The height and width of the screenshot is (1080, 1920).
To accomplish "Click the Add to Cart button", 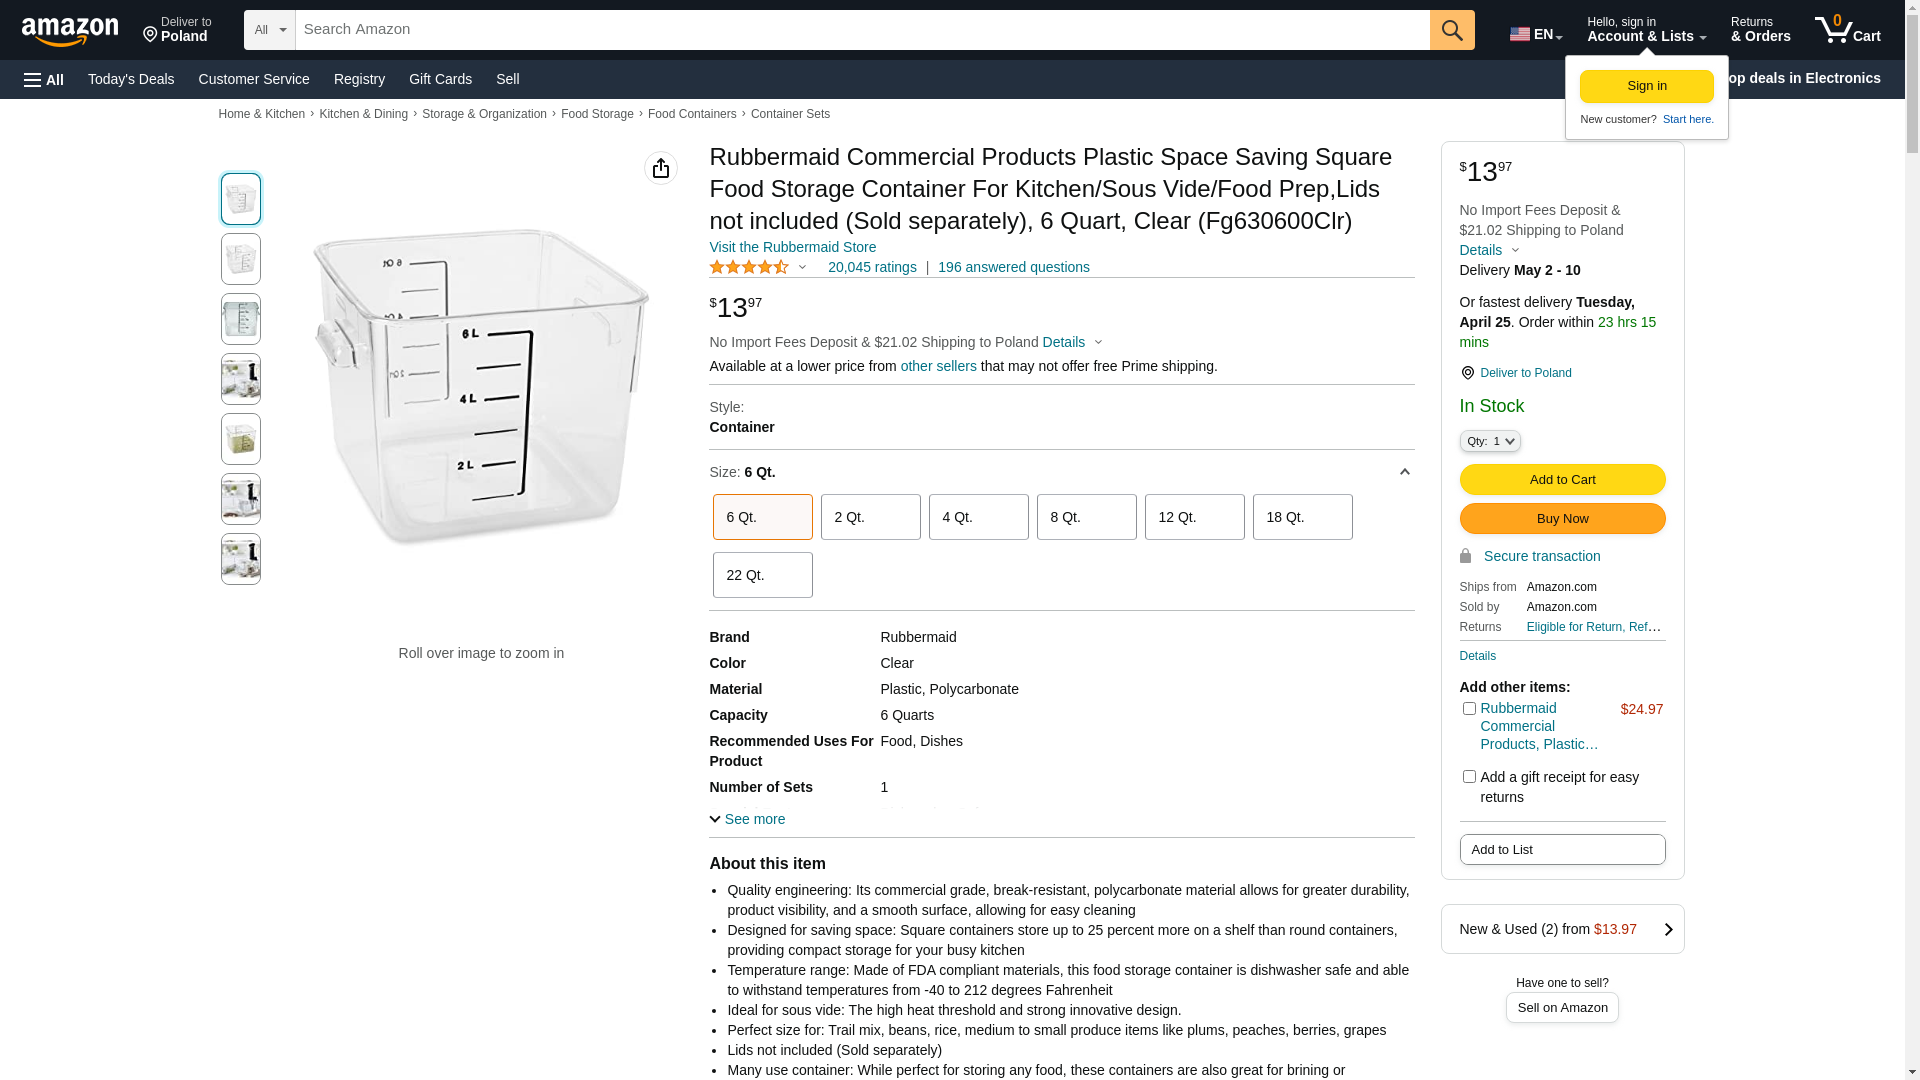I will pyautogui.click(x=1562, y=480).
